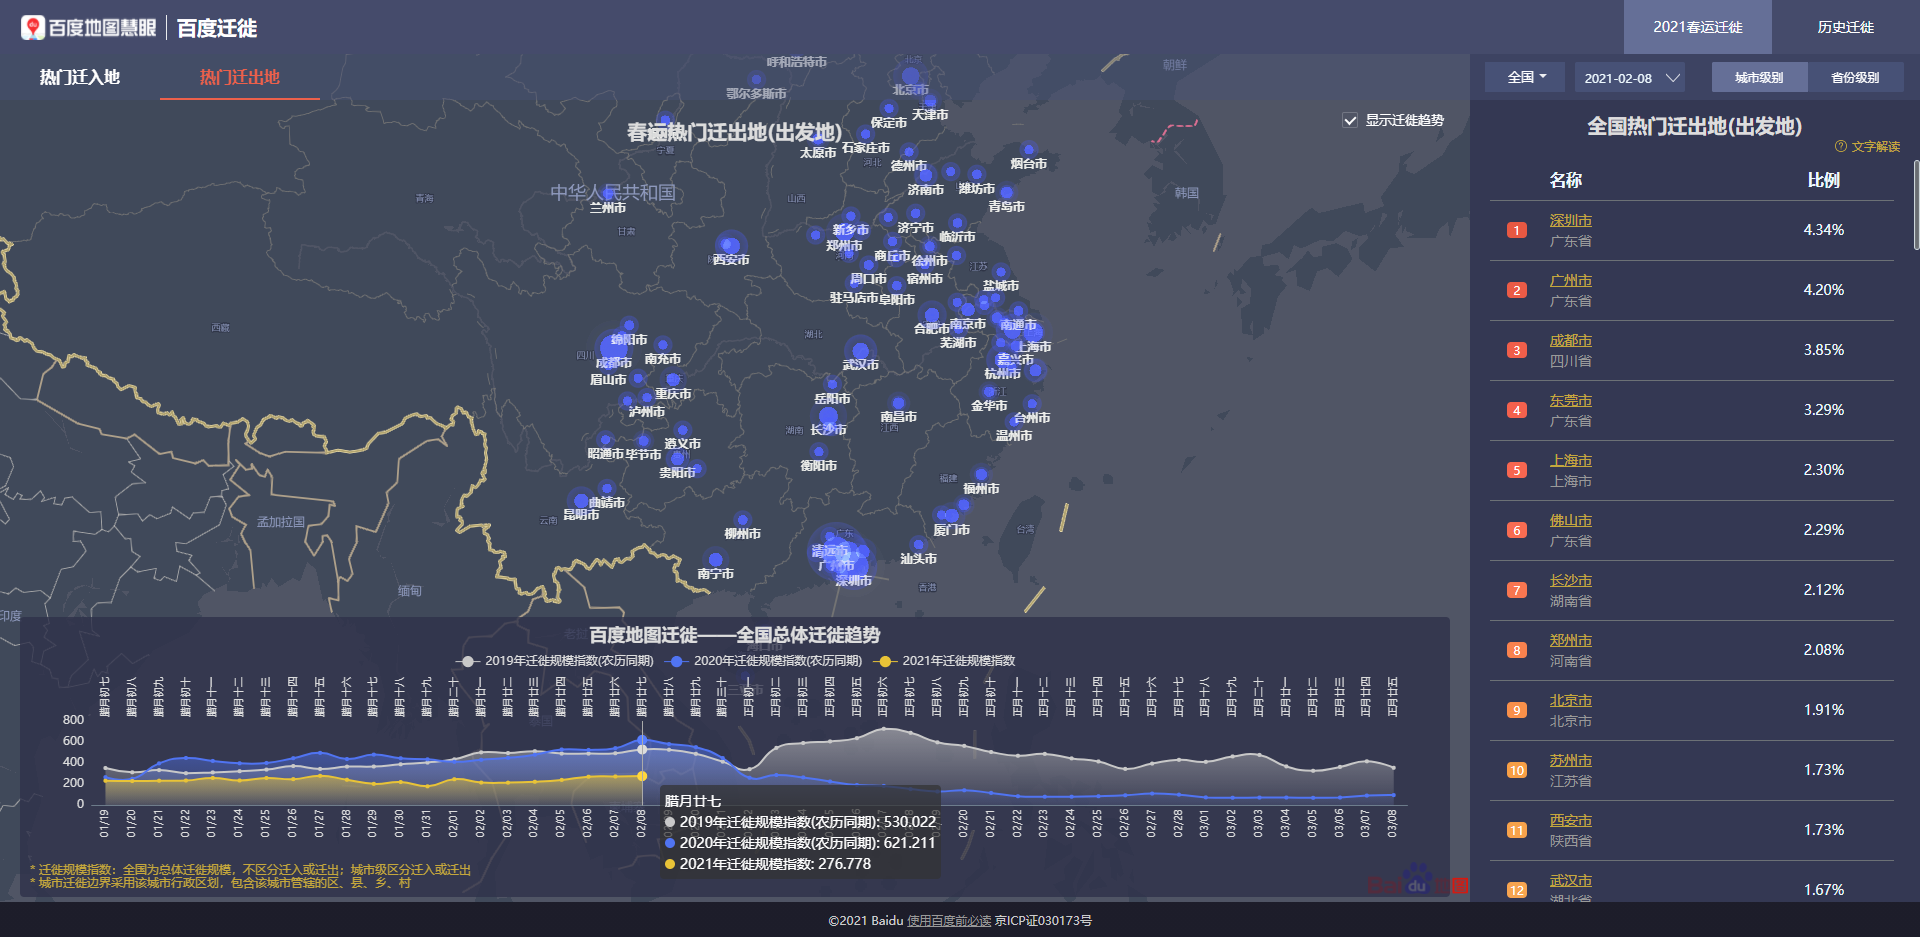Open the 成都市 link in ranking list

pos(1570,340)
